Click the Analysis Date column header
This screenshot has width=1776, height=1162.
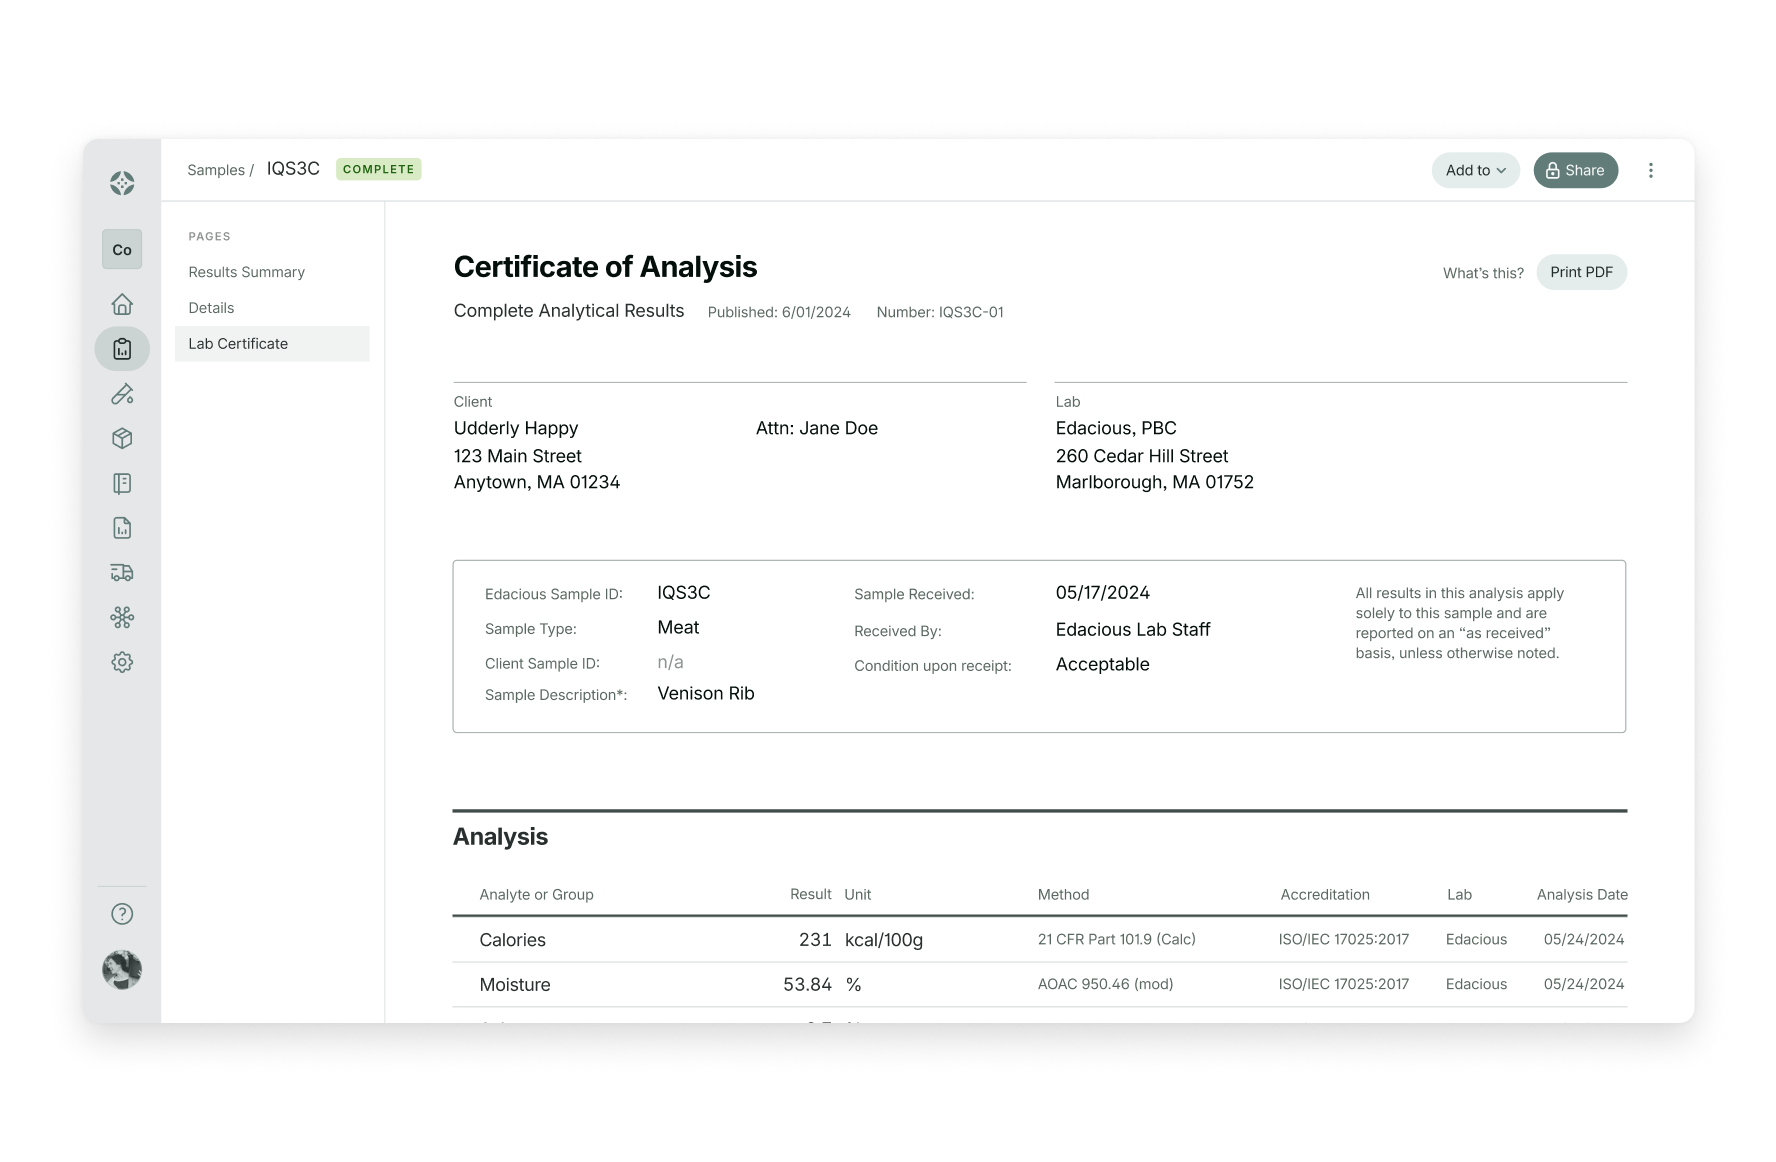[x=1582, y=895]
